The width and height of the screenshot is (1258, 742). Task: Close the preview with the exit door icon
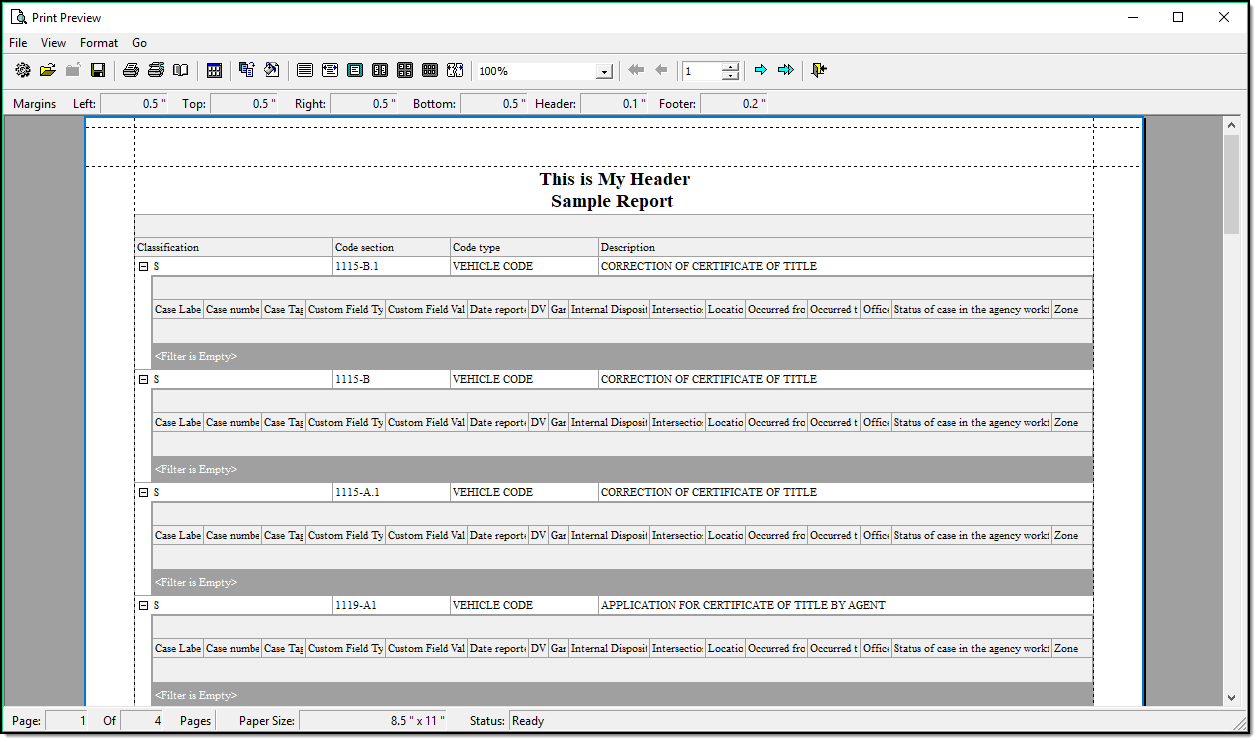pos(819,70)
